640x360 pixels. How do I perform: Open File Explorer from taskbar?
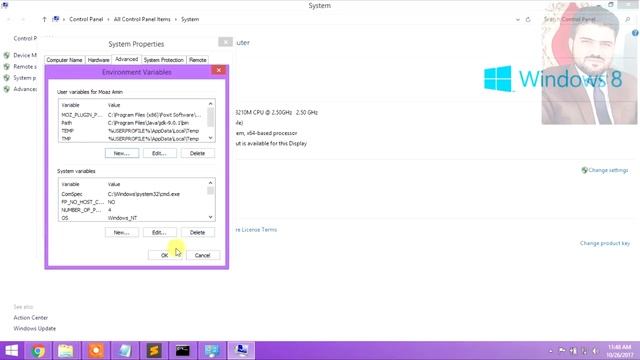[65, 351]
